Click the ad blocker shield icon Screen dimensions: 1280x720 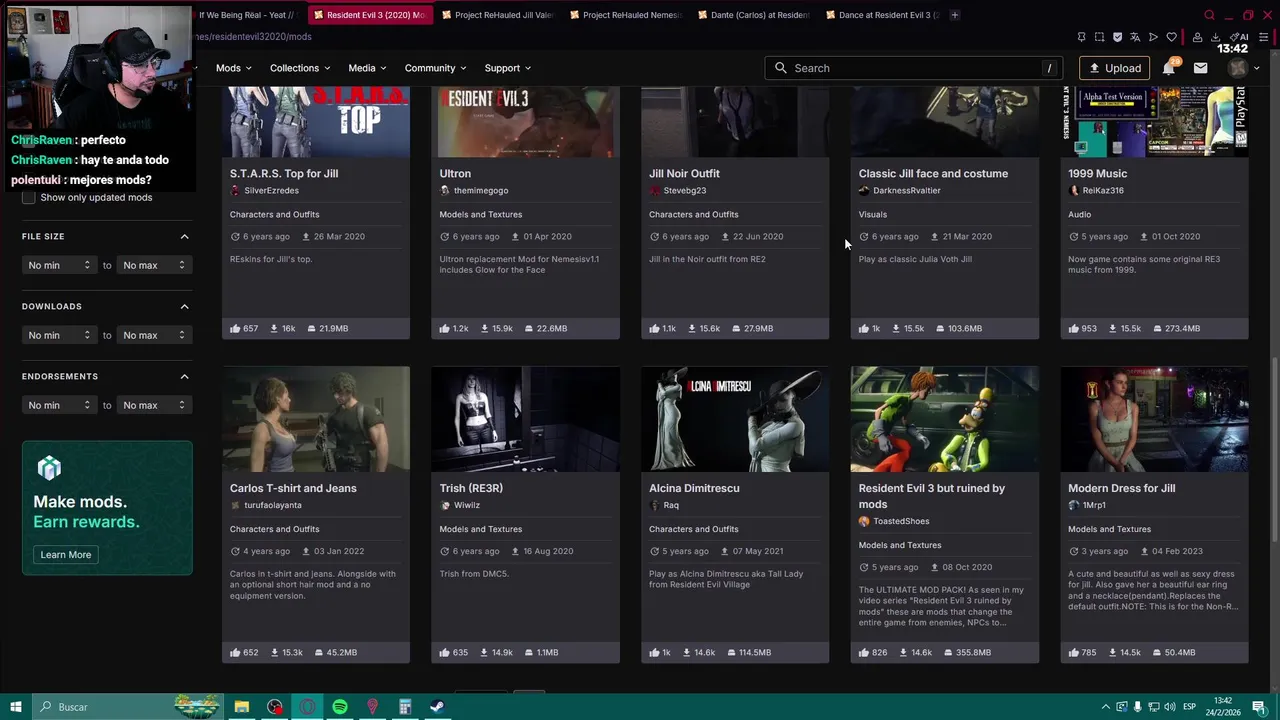1117,37
